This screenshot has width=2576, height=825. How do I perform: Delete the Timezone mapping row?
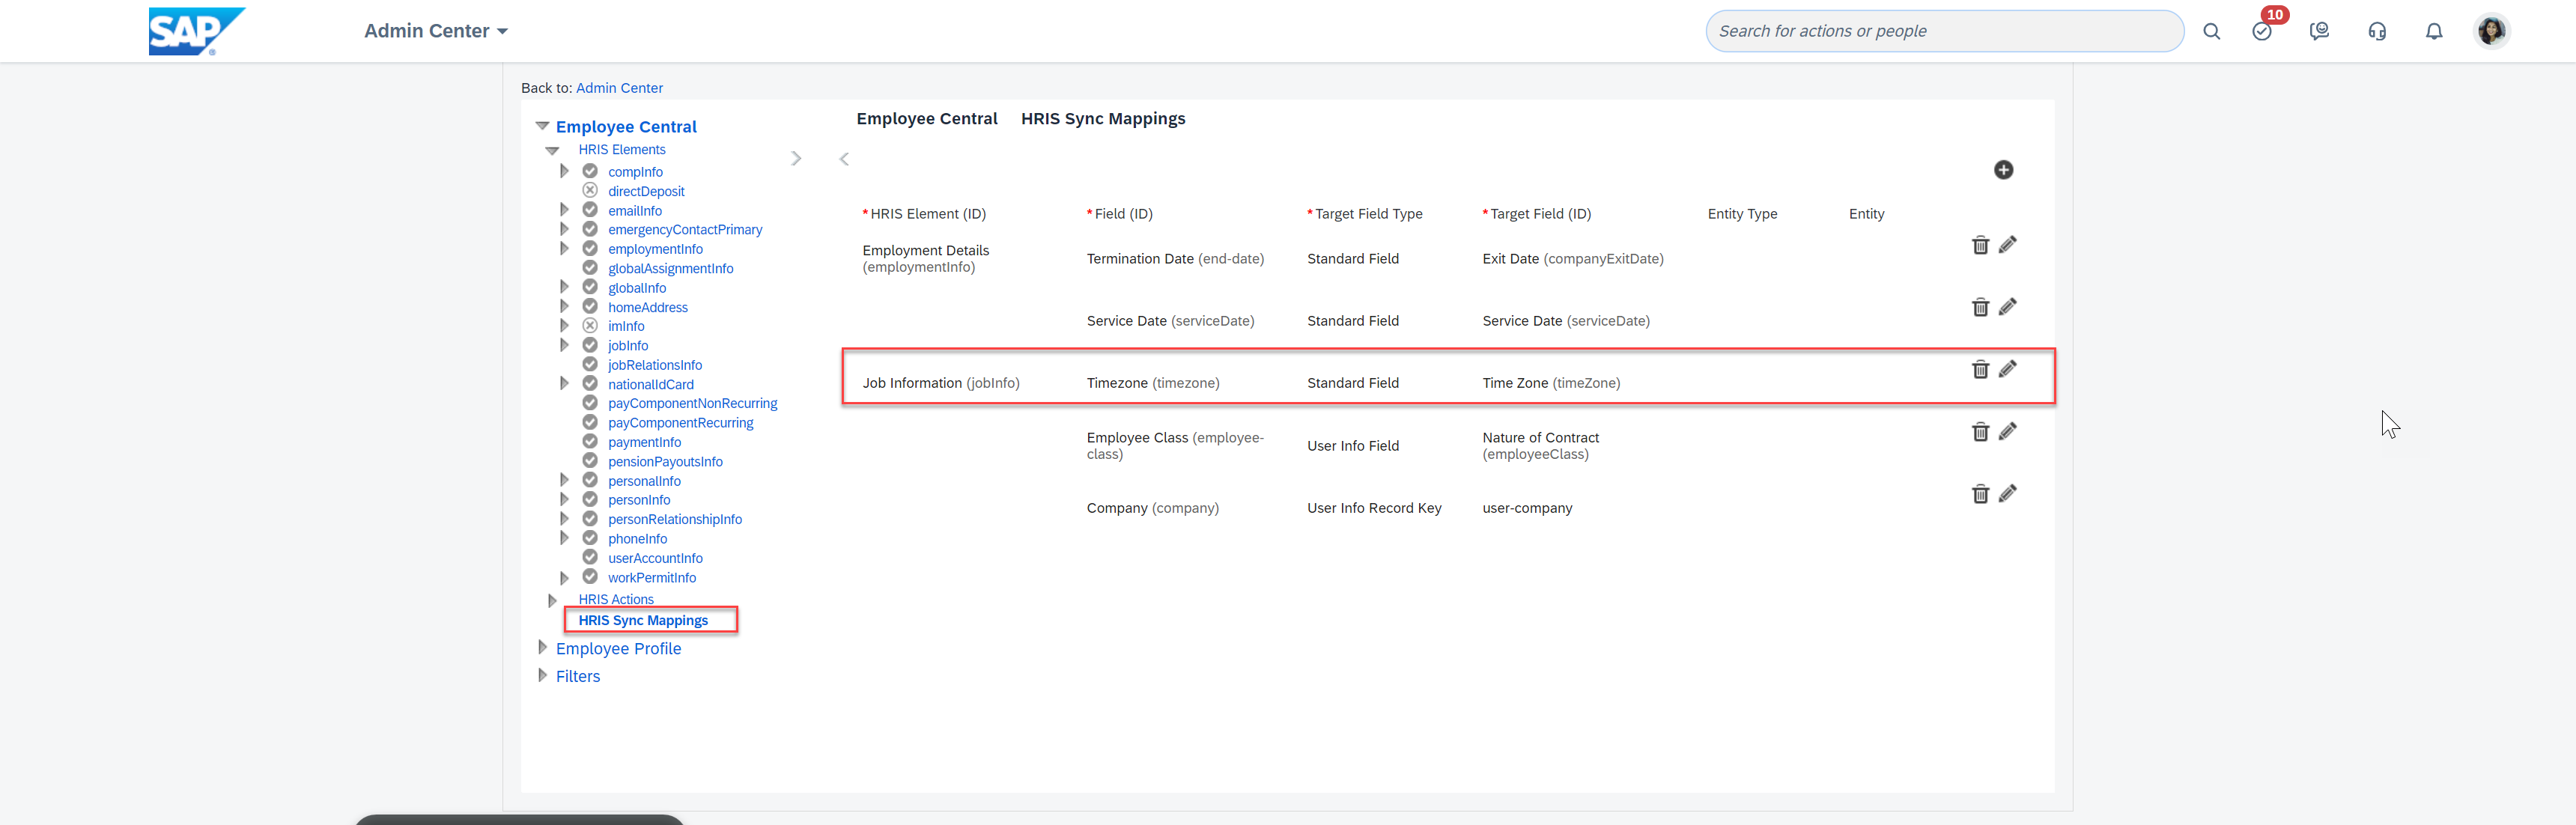click(x=1980, y=369)
